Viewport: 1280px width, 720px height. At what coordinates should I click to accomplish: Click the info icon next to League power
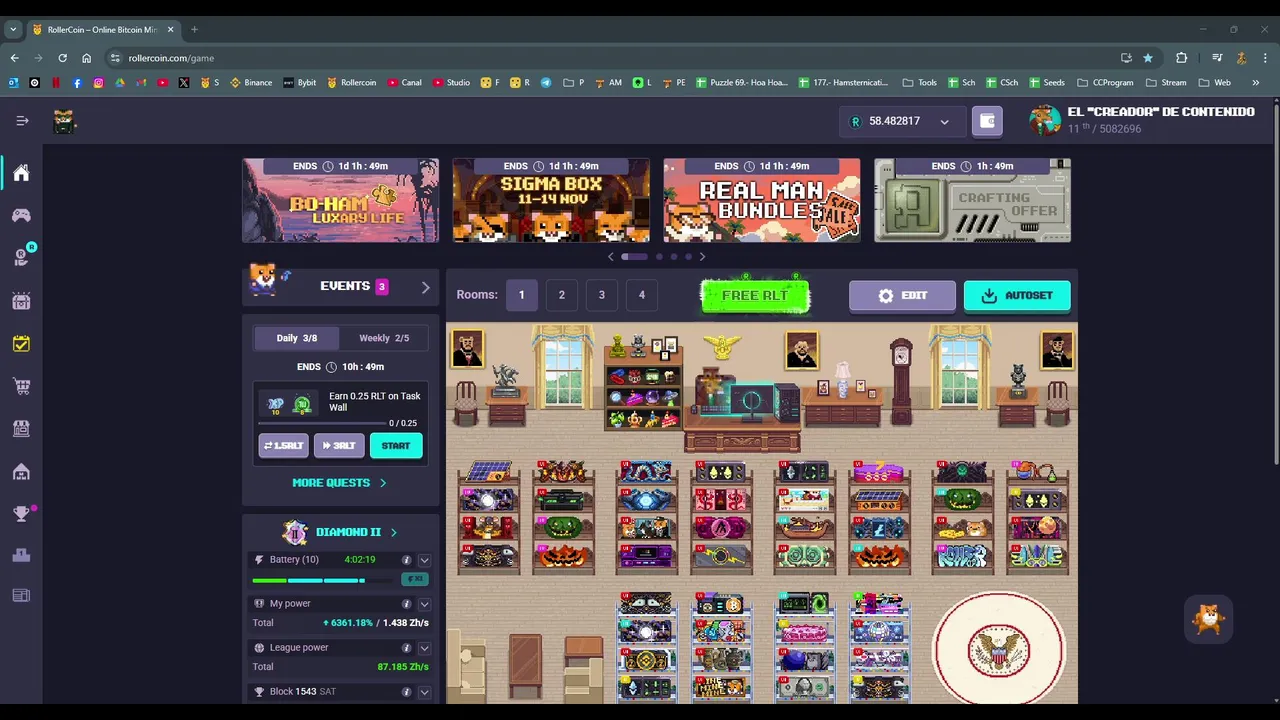(406, 648)
